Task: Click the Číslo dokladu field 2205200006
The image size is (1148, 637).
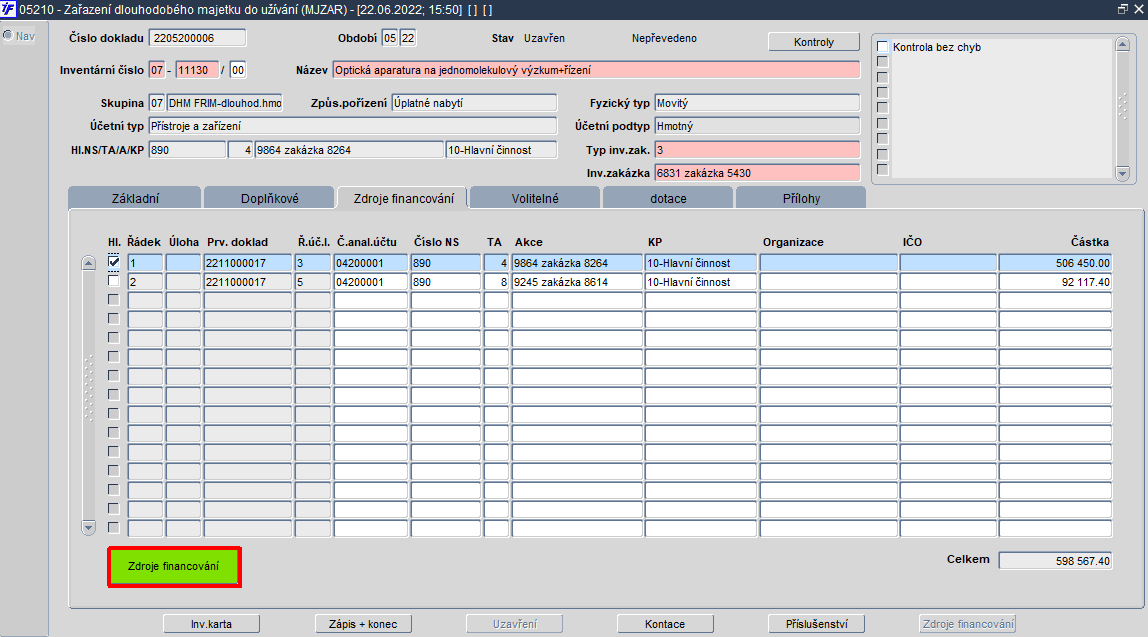Action: pos(198,38)
